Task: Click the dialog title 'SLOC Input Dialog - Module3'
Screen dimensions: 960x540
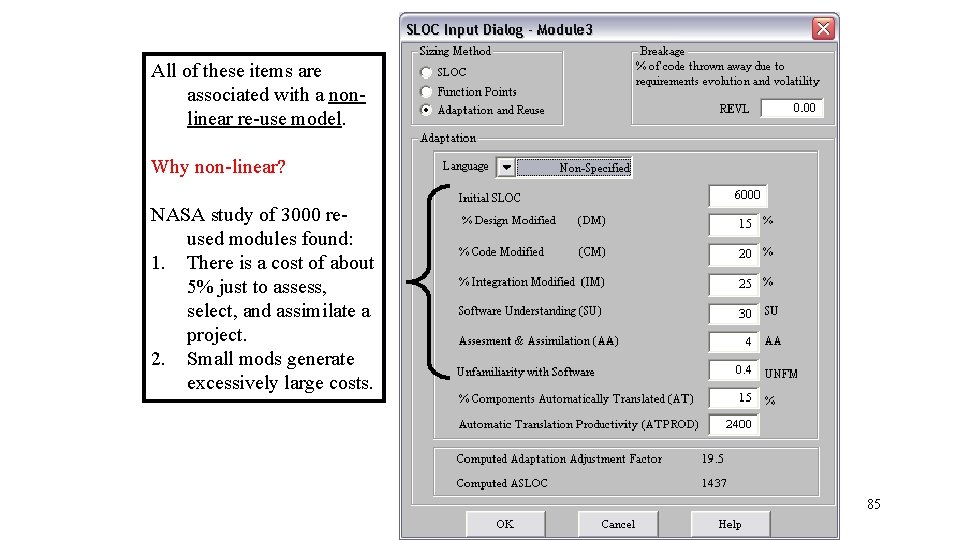Action: (499, 29)
